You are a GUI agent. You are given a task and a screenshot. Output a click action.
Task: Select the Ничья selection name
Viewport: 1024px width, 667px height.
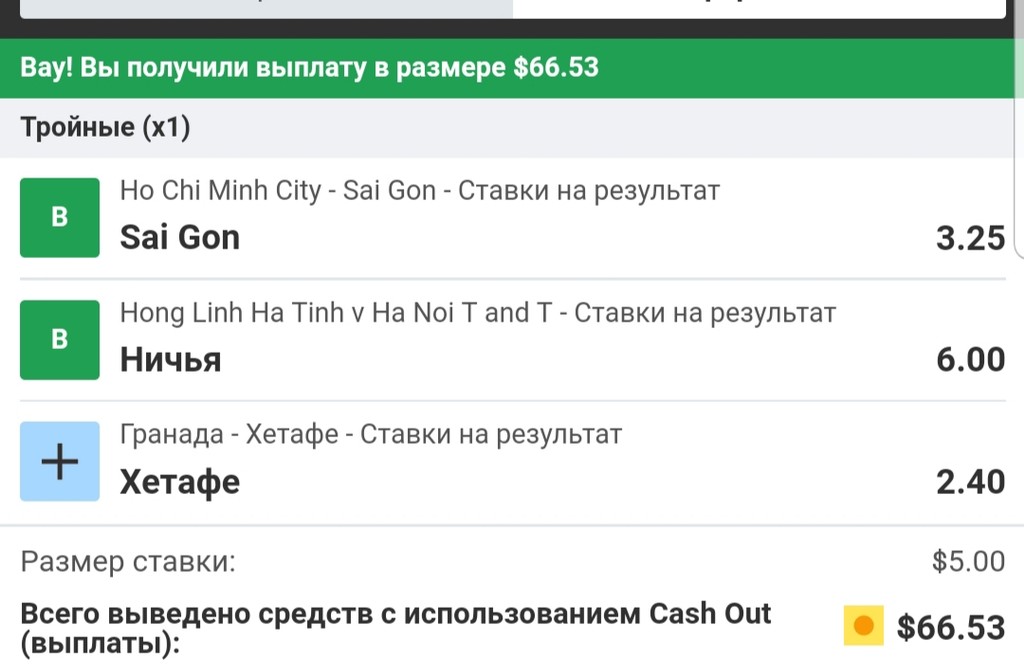(x=170, y=360)
